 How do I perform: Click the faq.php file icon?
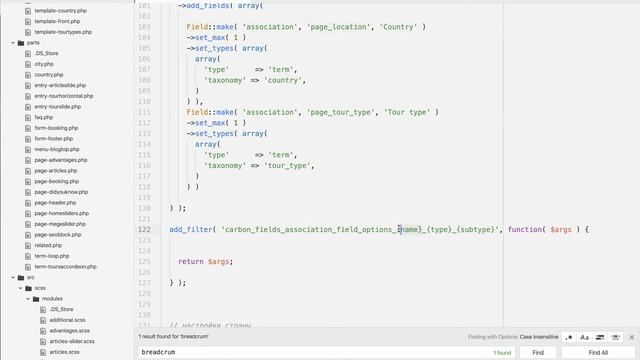pyautogui.click(x=28, y=117)
